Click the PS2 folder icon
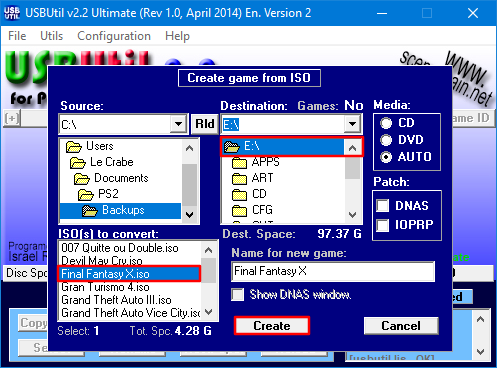The height and width of the screenshot is (368, 497). pos(86,194)
